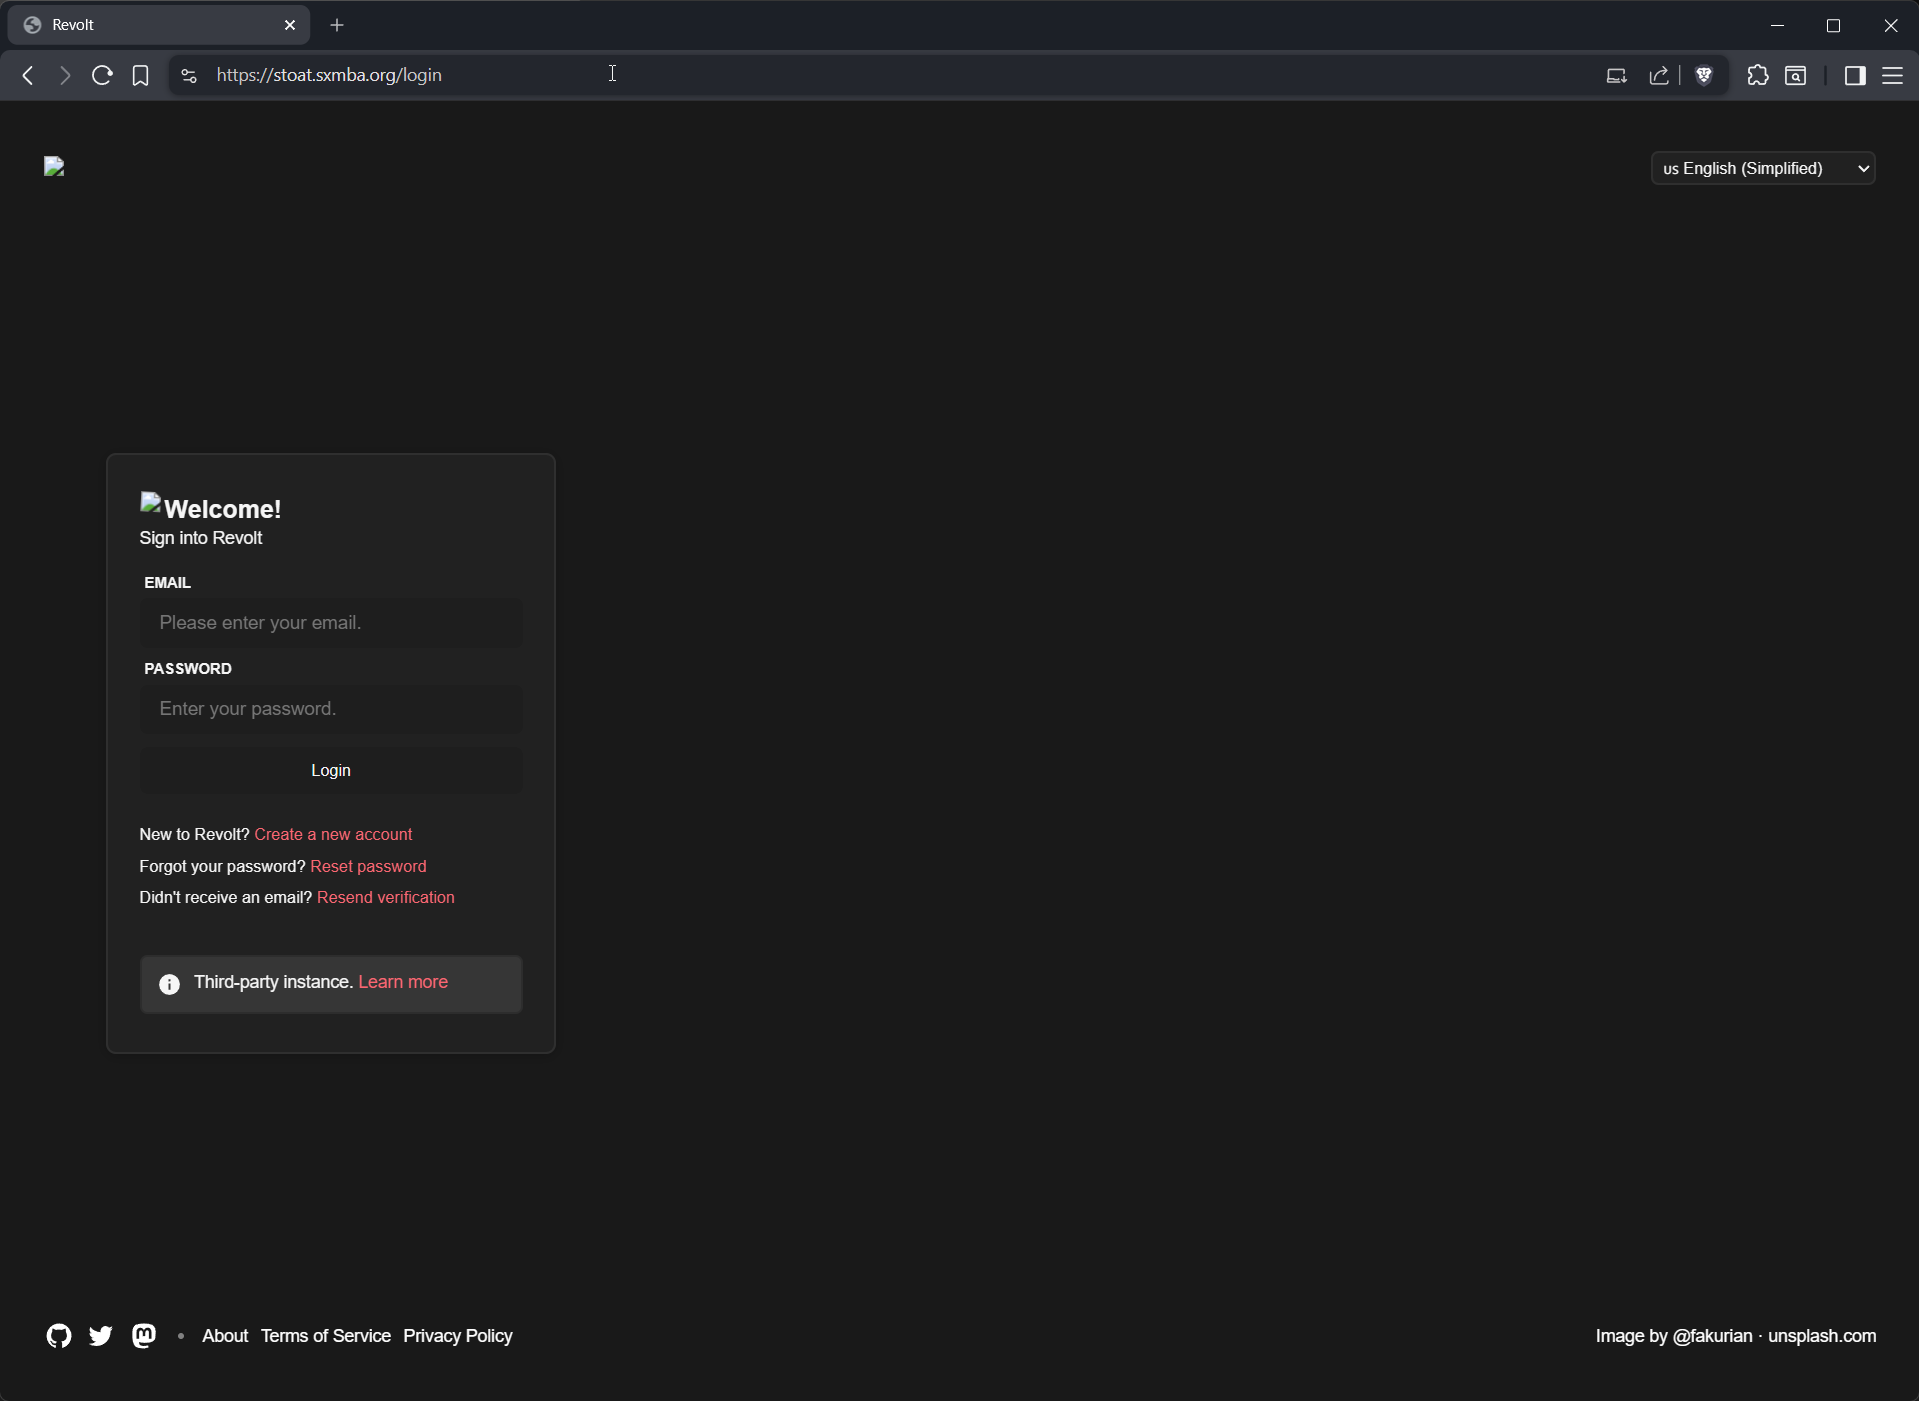Open the Terms of Service link
Viewport: 1919px width, 1401px height.
(326, 1336)
